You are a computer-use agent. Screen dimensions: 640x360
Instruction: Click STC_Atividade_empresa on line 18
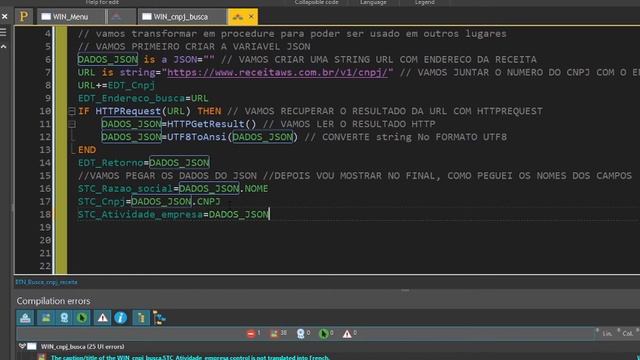140,214
